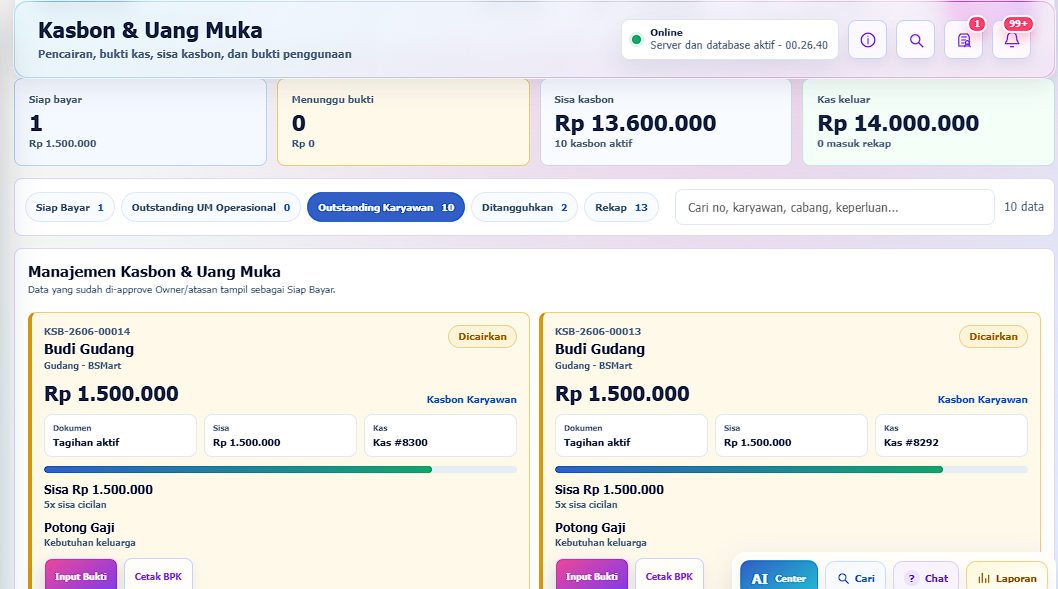Open the info icon in header
This screenshot has width=1058, height=589.
click(867, 40)
